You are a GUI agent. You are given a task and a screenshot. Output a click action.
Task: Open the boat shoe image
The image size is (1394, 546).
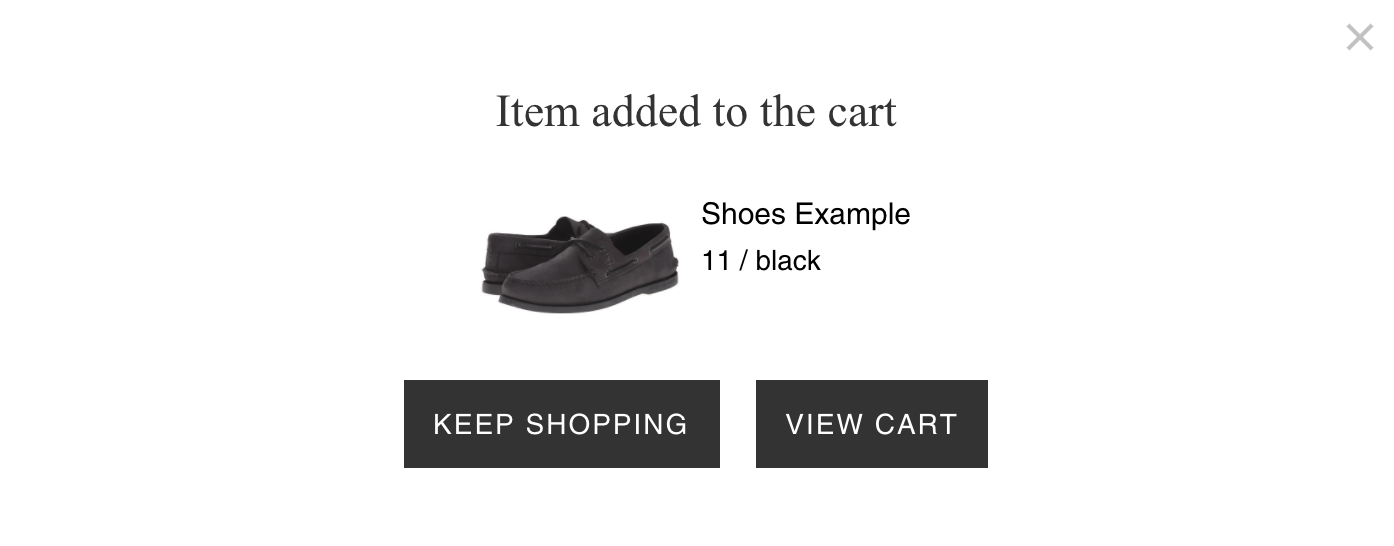580,263
